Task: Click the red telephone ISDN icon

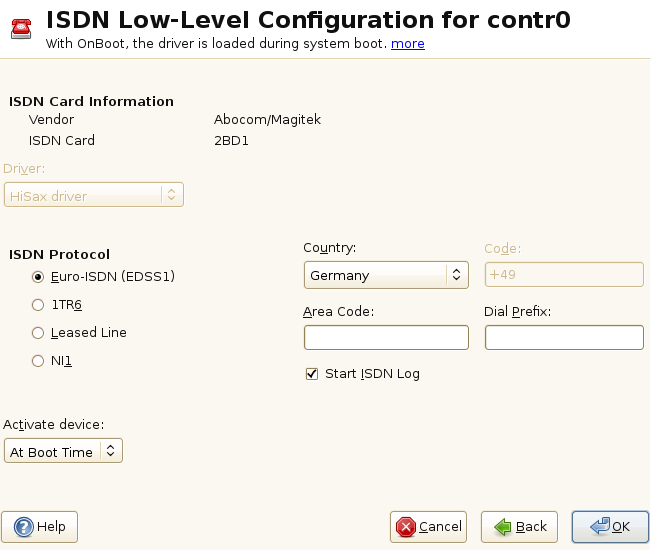Action: pos(21,28)
